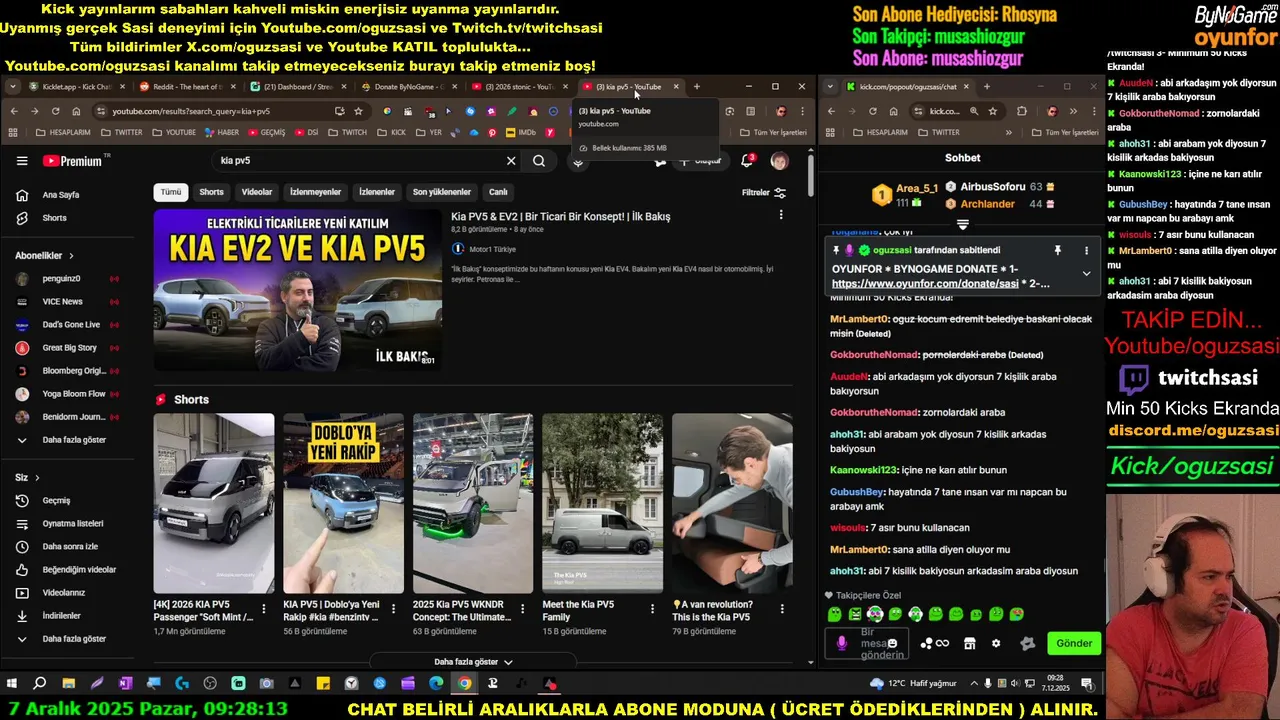Click the YouTube search magnifier button

[x=539, y=161]
